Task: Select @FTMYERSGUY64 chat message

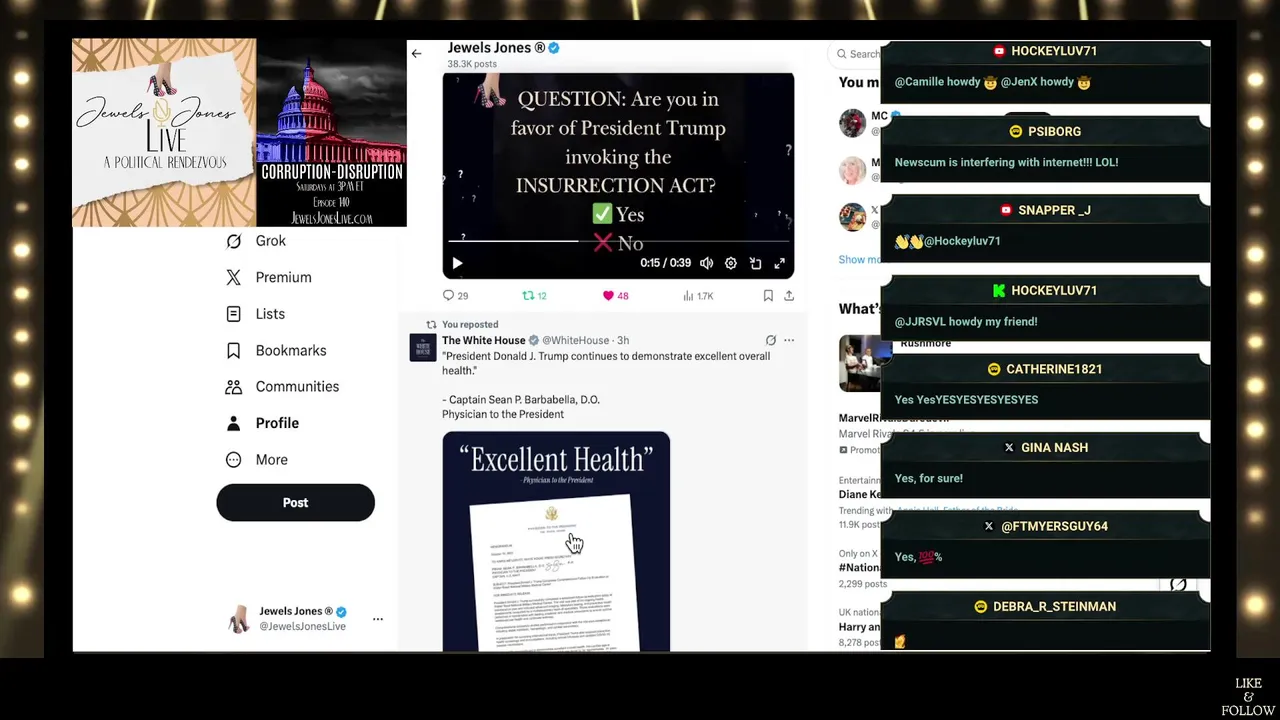Action: 1045,543
